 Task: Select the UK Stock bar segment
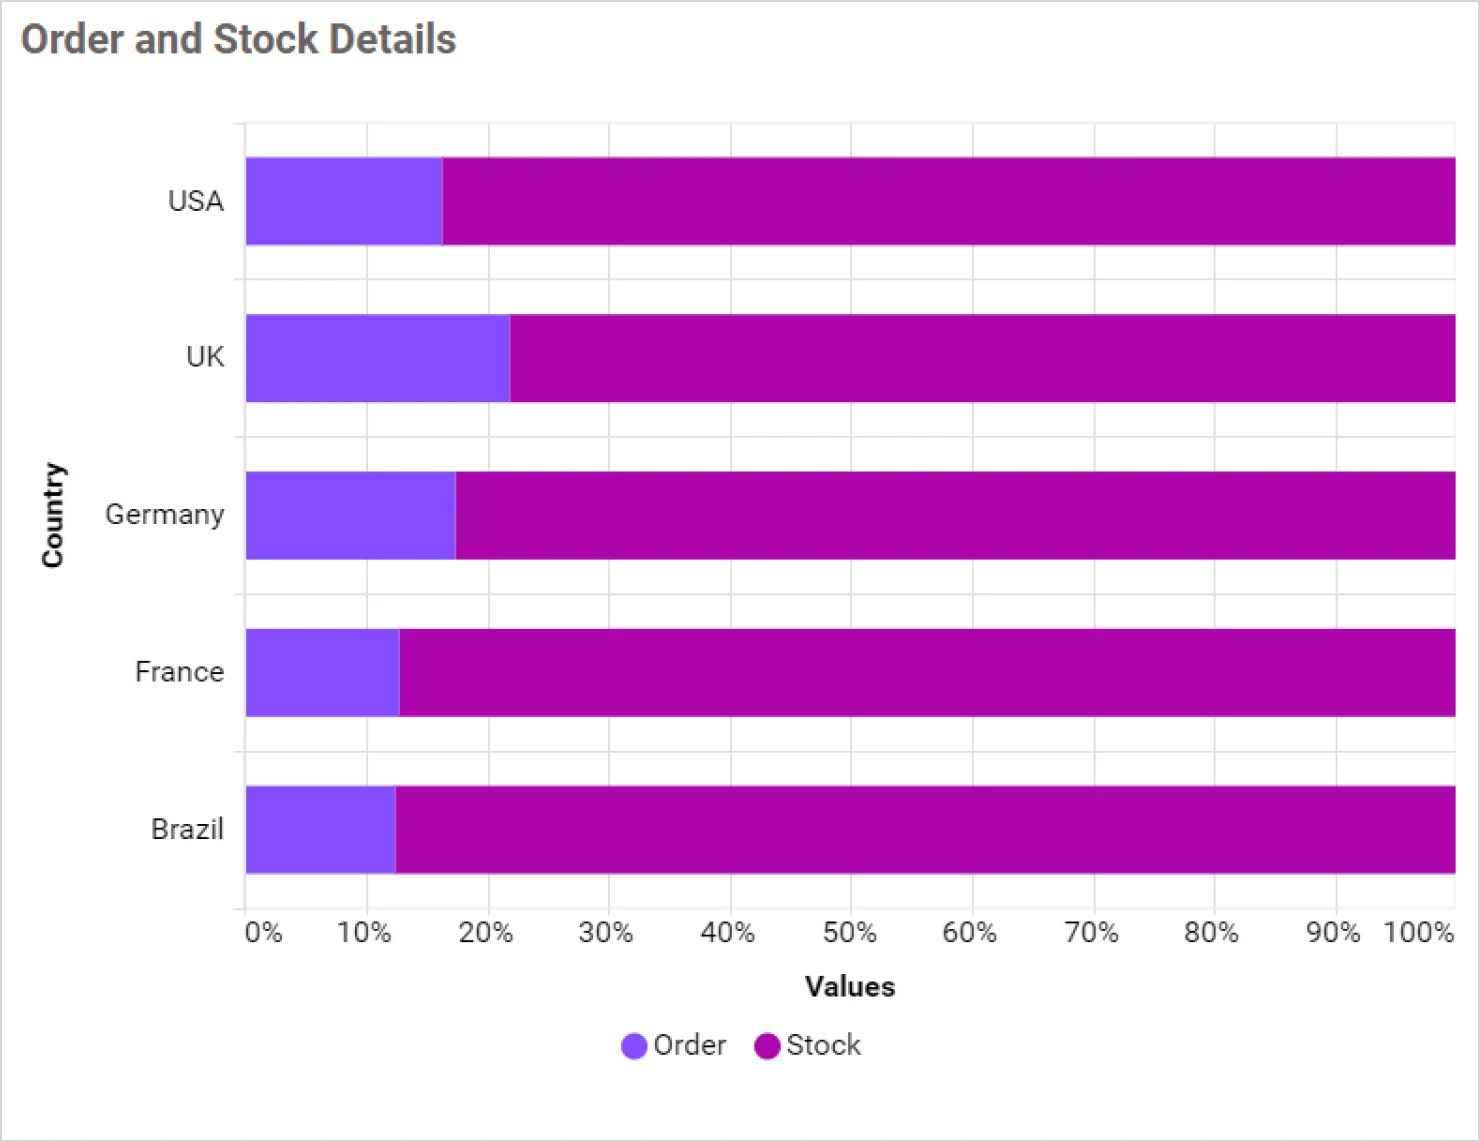coord(982,358)
